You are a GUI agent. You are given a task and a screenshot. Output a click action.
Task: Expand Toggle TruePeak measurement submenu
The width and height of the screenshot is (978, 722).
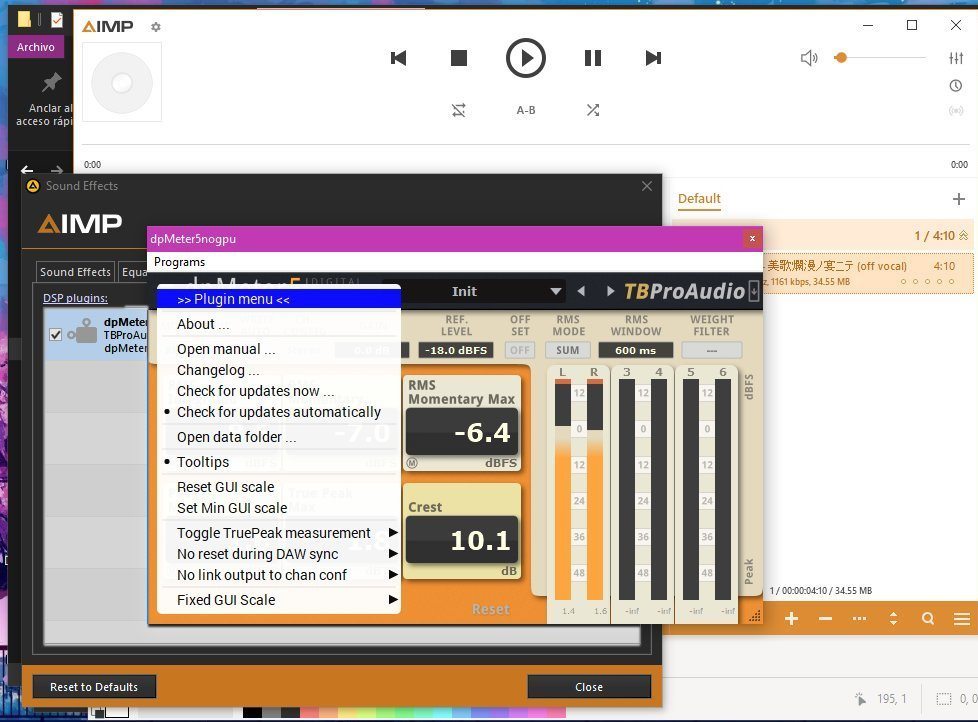tap(279, 533)
